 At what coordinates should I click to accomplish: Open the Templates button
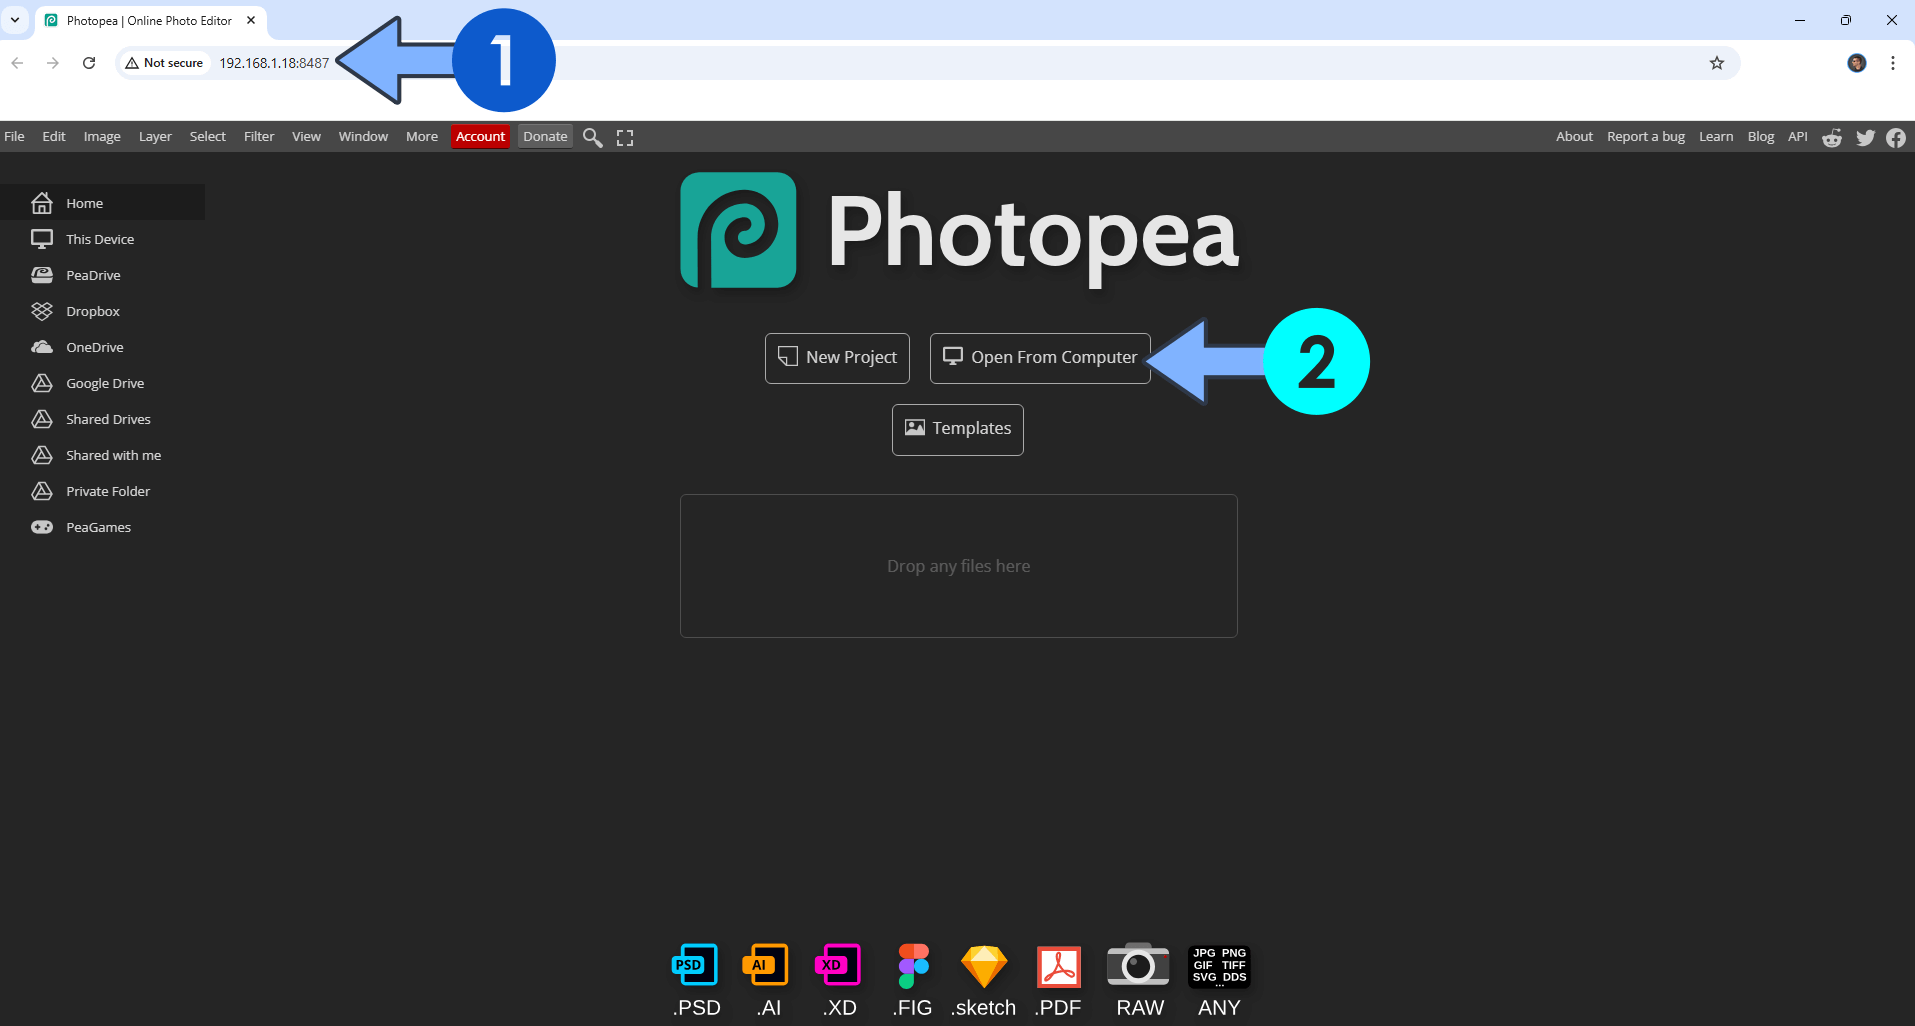point(958,429)
